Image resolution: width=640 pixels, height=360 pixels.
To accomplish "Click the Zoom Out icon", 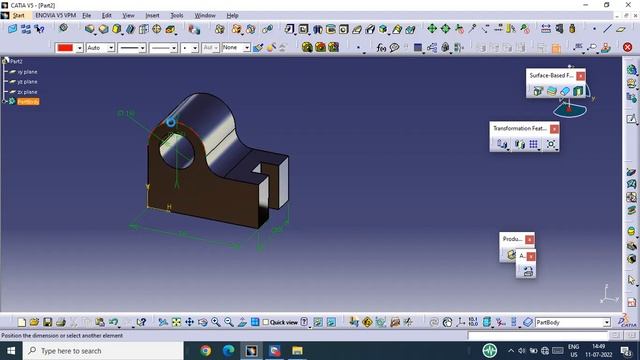I will [229, 322].
